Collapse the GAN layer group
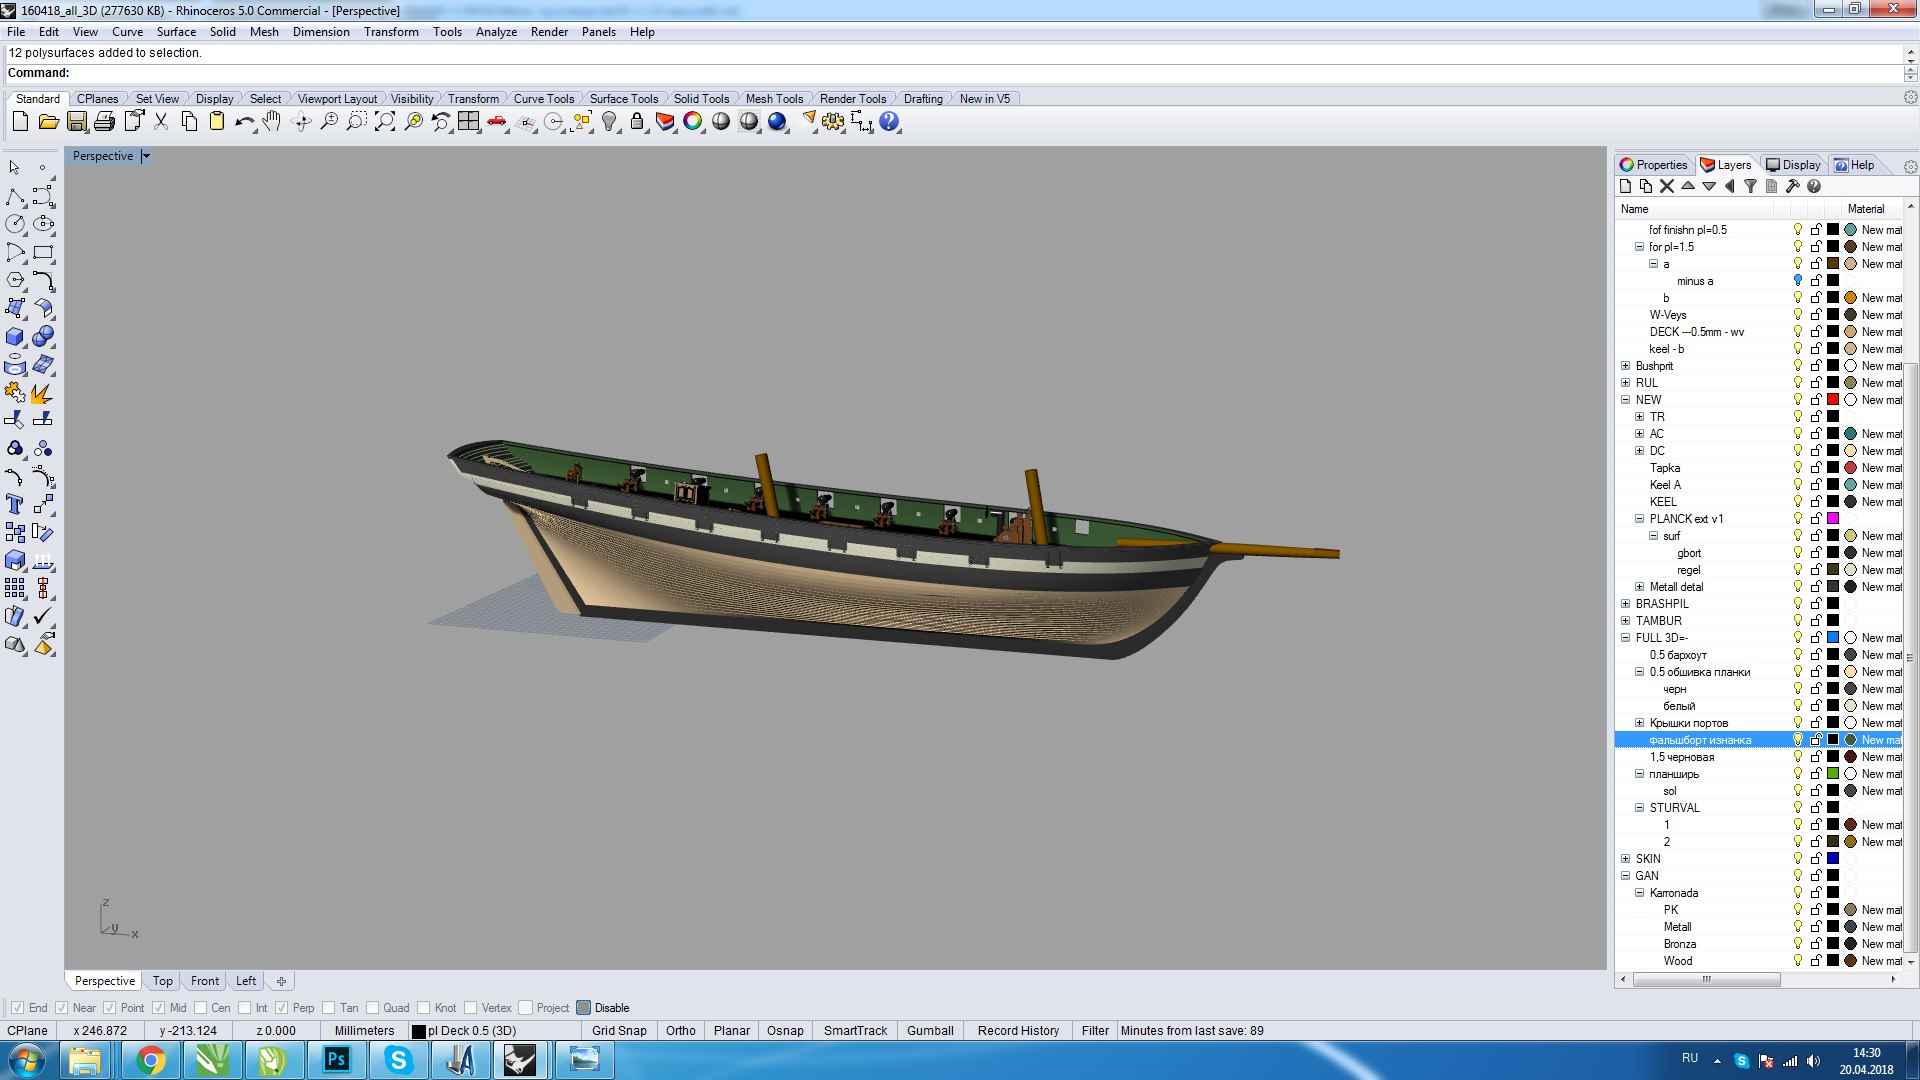The image size is (1920, 1080). point(1625,876)
